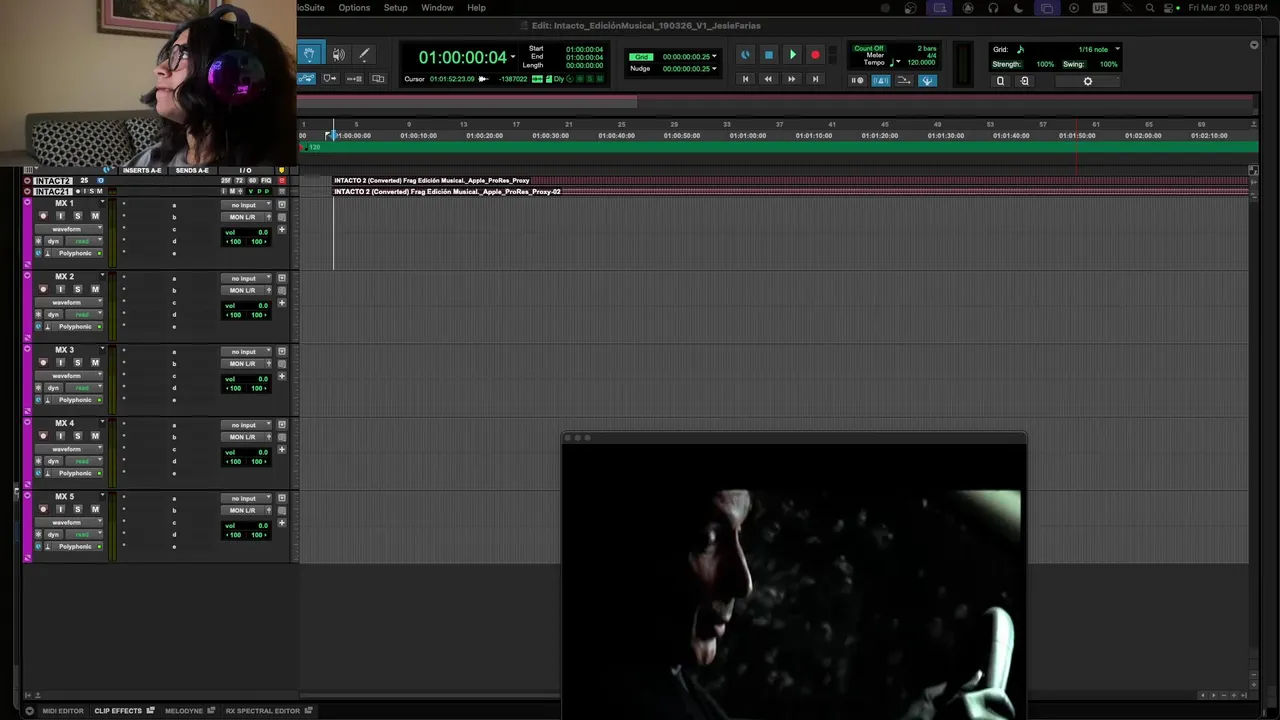The height and width of the screenshot is (720, 1280).
Task: Open the main counter format dropdown
Action: click(513, 57)
